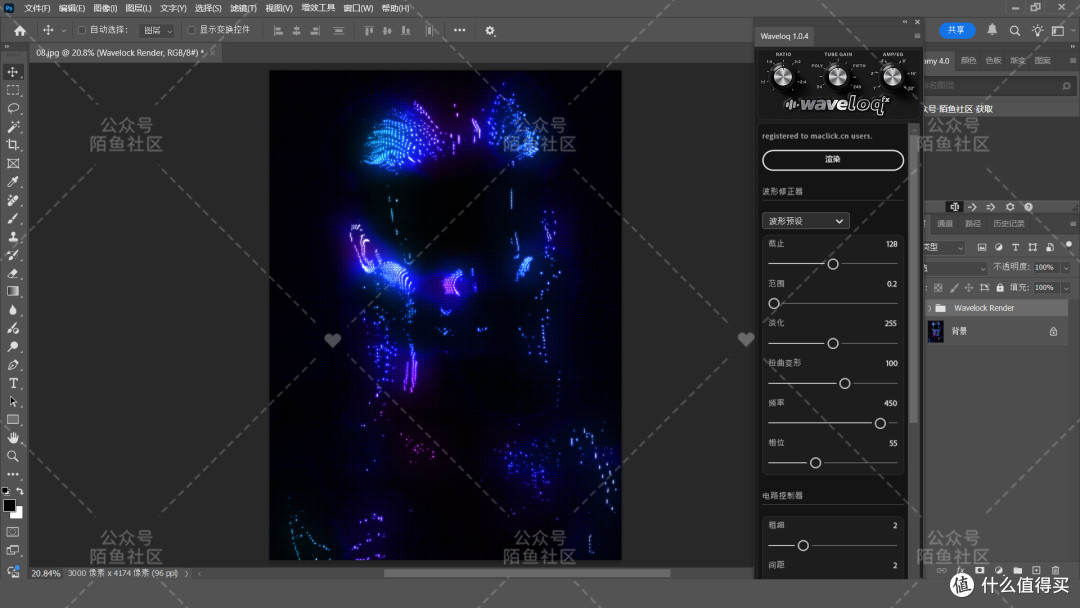Select the Eyedropper tool
This screenshot has height=608, width=1080.
tap(13, 182)
